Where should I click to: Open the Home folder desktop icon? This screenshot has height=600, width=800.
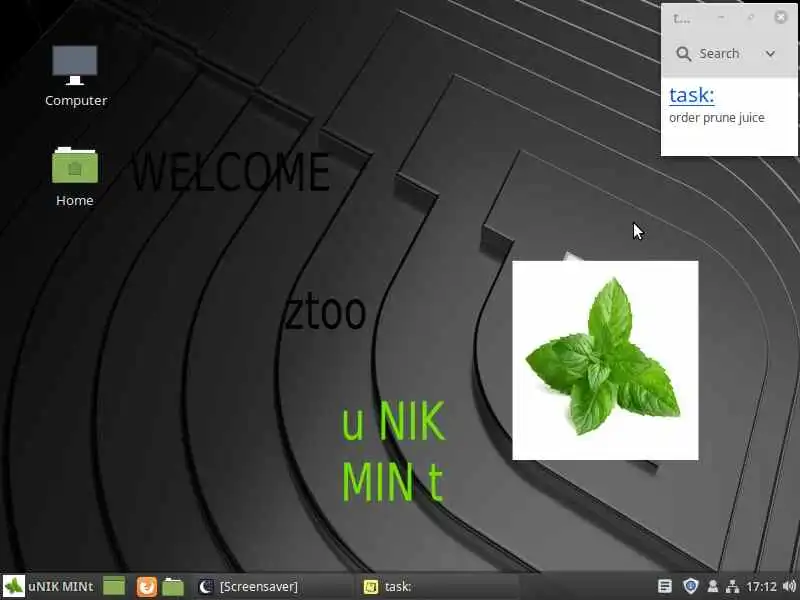click(x=74, y=177)
